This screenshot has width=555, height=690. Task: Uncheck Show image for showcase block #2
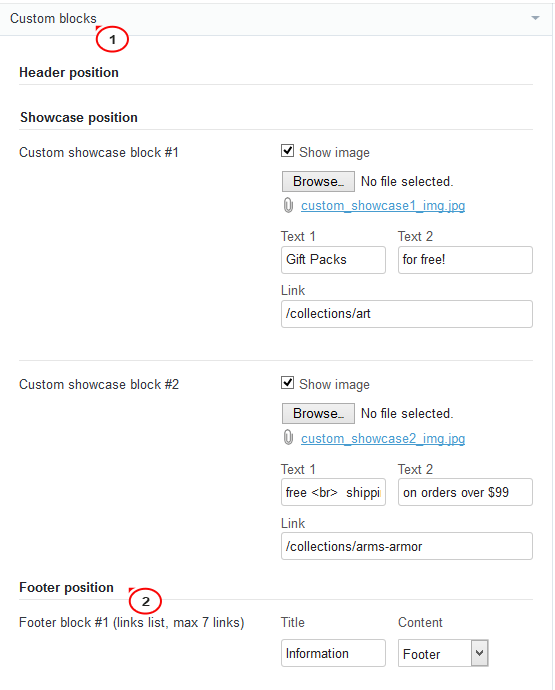click(x=287, y=383)
